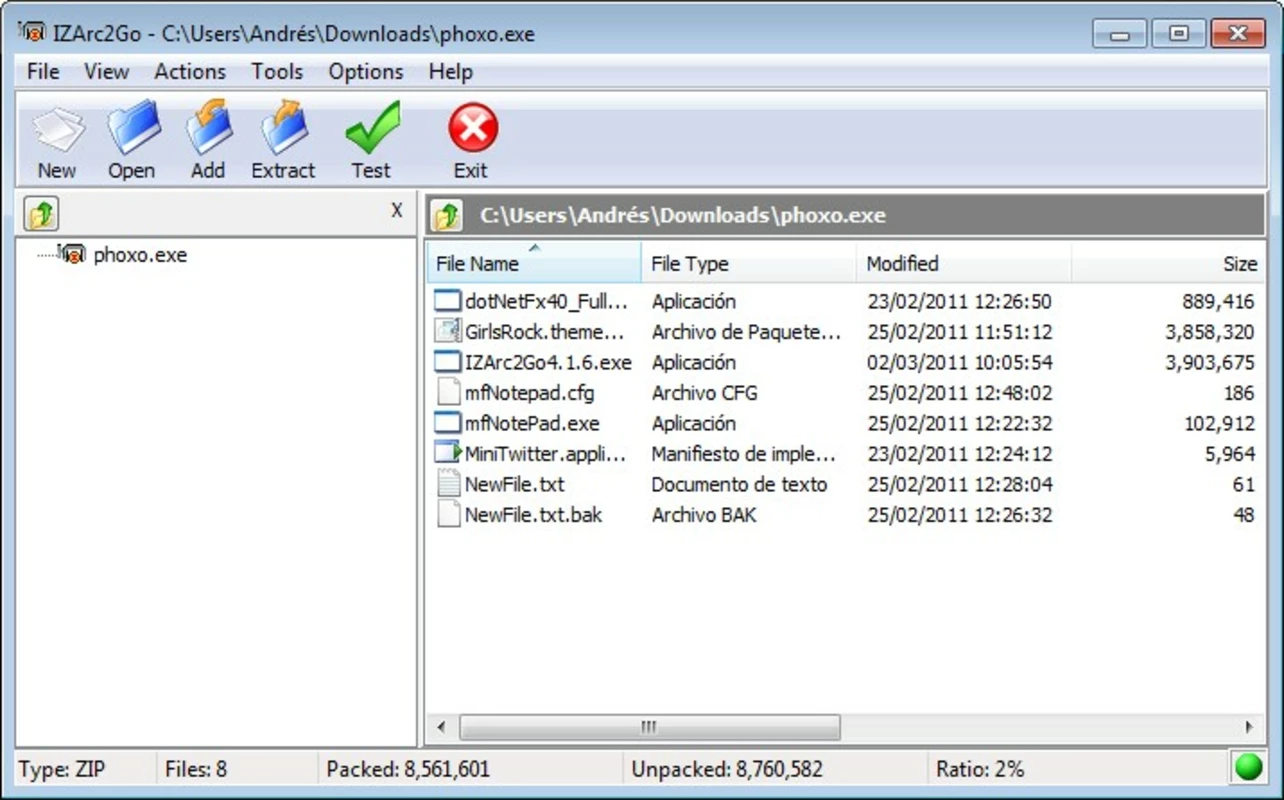Open the File menu
The width and height of the screenshot is (1284, 800).
coord(43,71)
